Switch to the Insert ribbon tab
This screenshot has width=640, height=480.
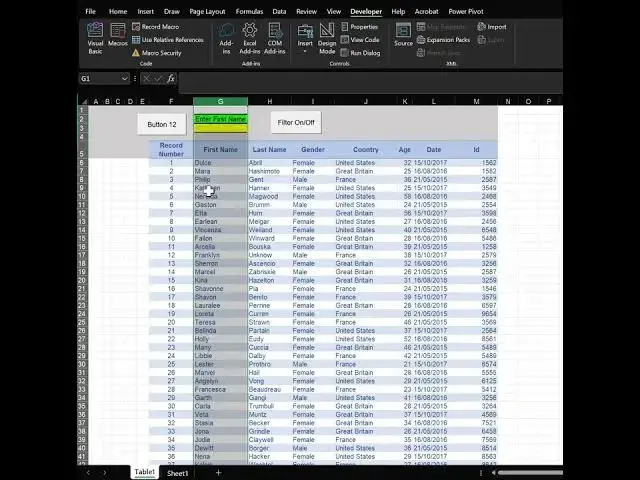pos(146,11)
